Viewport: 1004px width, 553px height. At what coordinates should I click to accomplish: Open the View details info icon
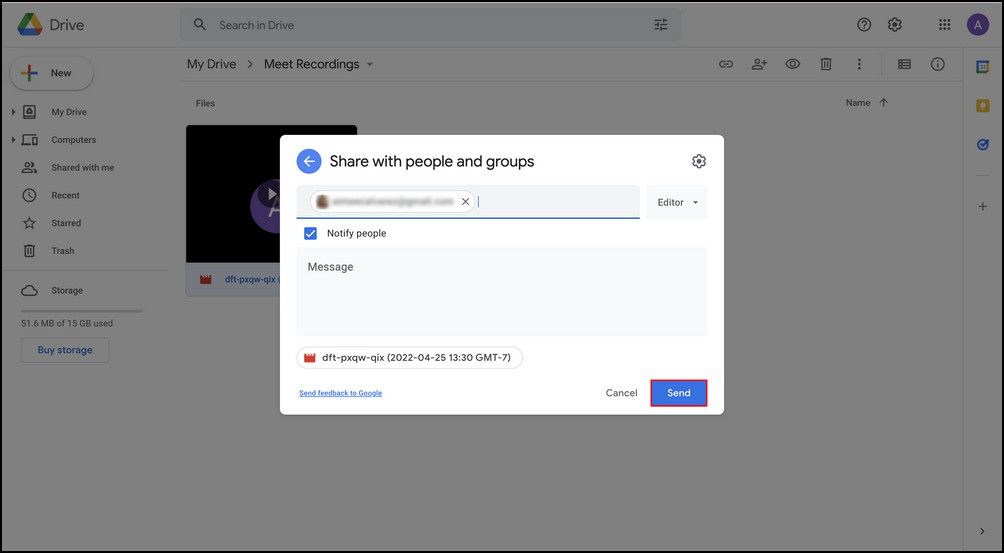coord(937,64)
